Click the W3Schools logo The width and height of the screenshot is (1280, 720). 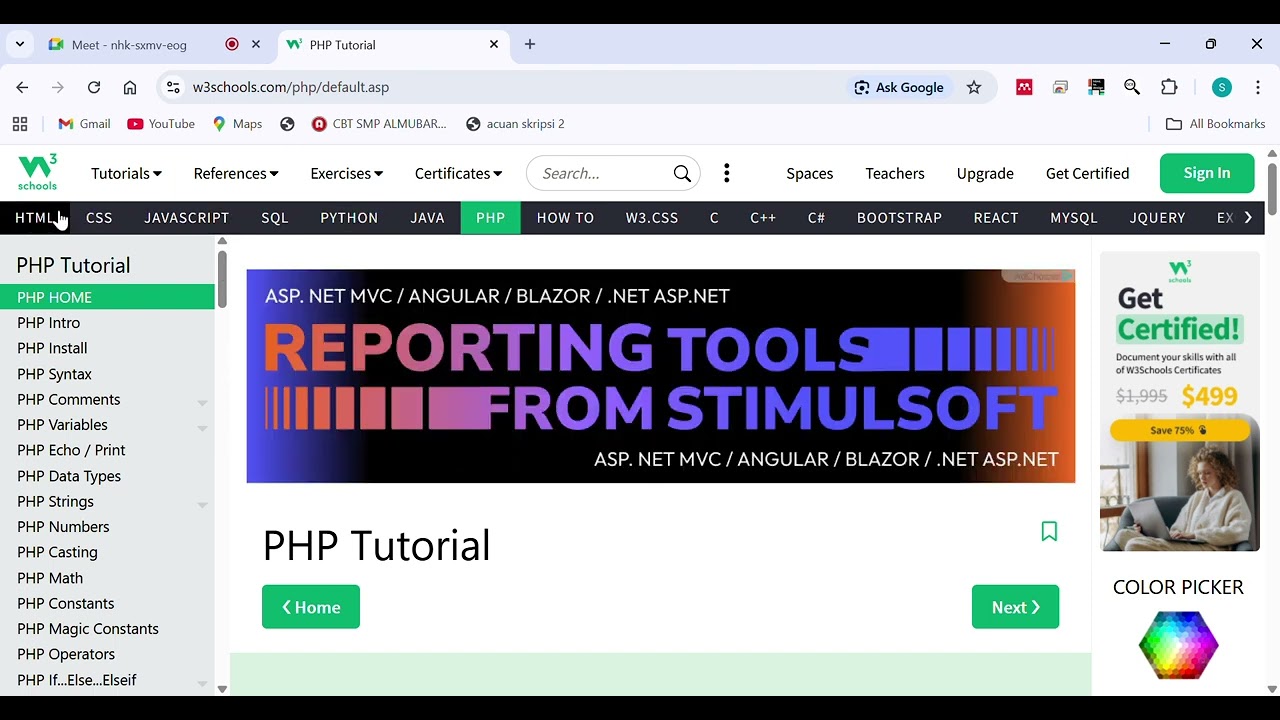(x=38, y=172)
